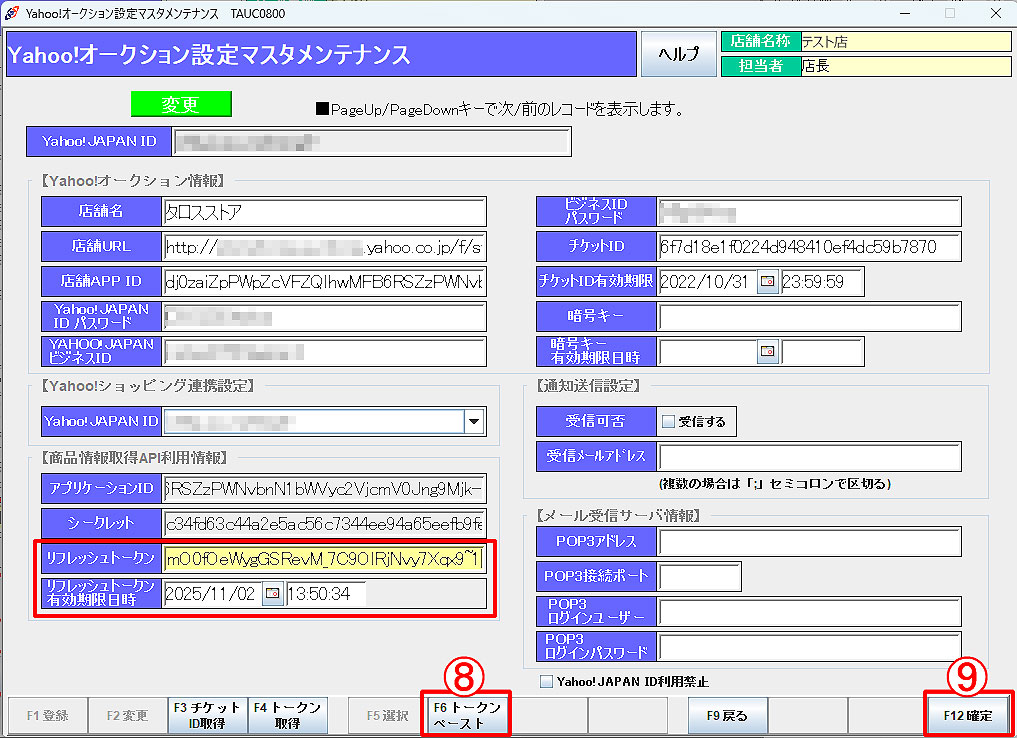Click the シークレット input field
Screen dimensions: 1017x738
[324, 523]
